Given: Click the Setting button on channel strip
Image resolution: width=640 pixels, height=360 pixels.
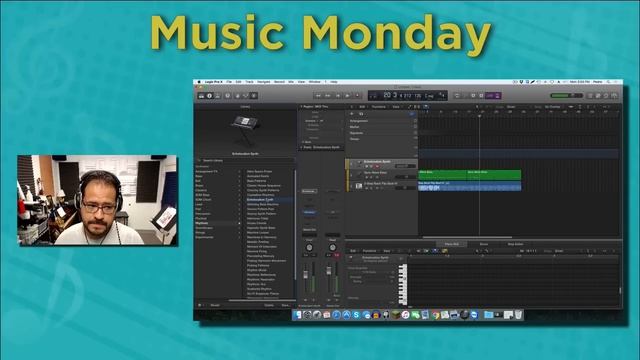Looking at the screenshot, I should click(x=309, y=191).
